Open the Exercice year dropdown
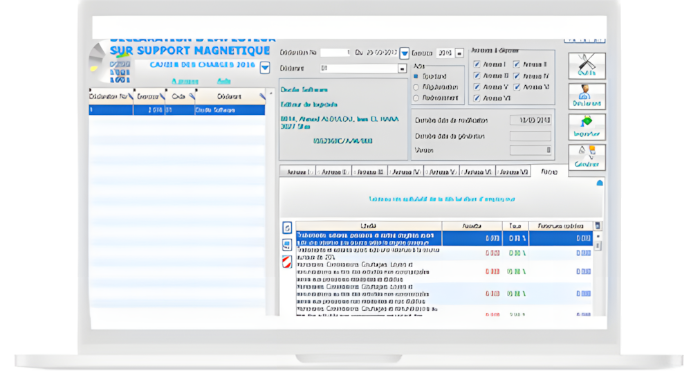This screenshot has width=700, height=371. [x=459, y=53]
